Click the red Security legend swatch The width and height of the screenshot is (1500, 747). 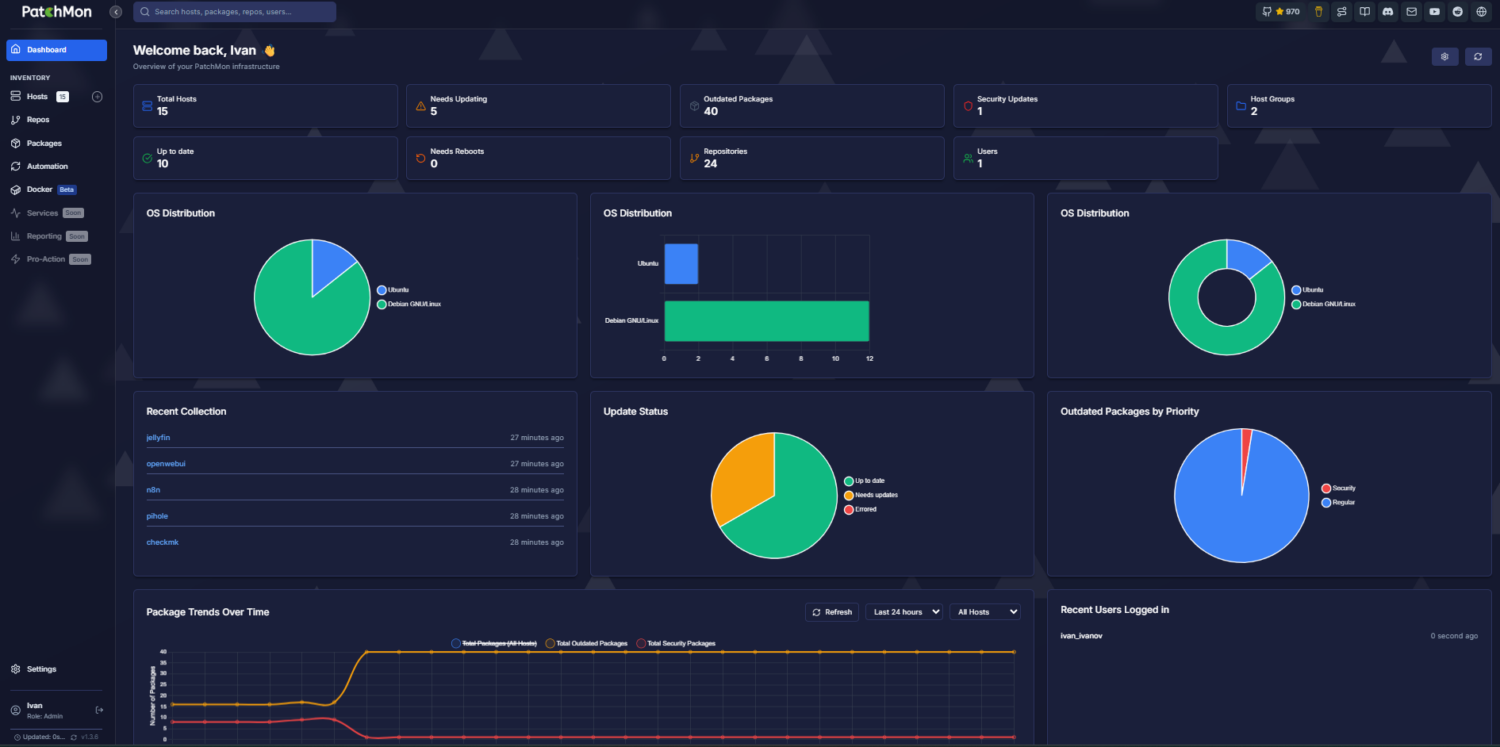click(1327, 488)
